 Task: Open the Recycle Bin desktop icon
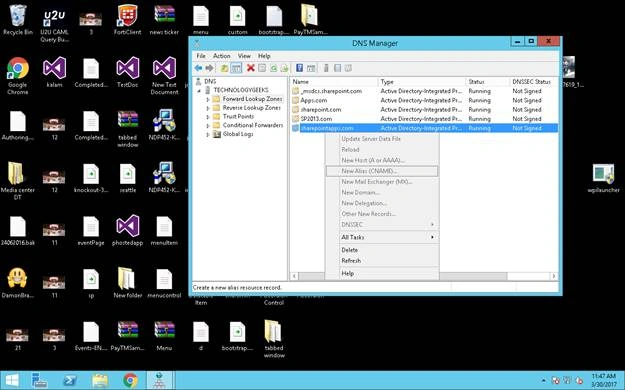pyautogui.click(x=18, y=20)
